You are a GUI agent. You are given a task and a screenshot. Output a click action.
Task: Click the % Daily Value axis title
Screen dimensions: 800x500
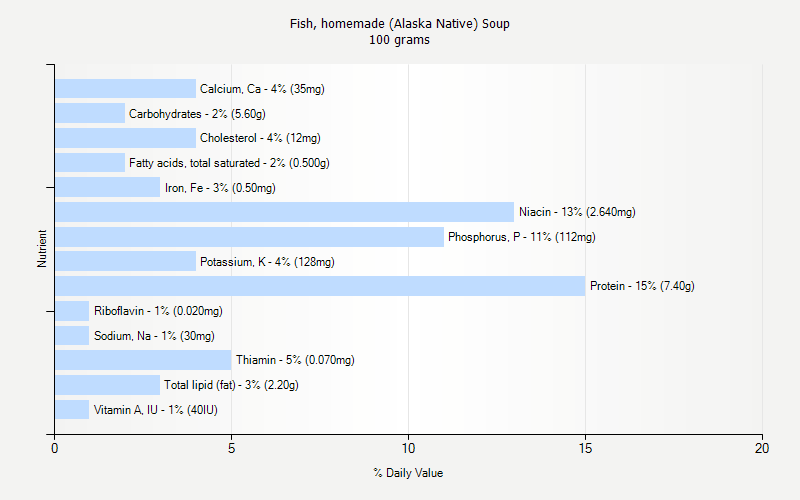[x=408, y=473]
